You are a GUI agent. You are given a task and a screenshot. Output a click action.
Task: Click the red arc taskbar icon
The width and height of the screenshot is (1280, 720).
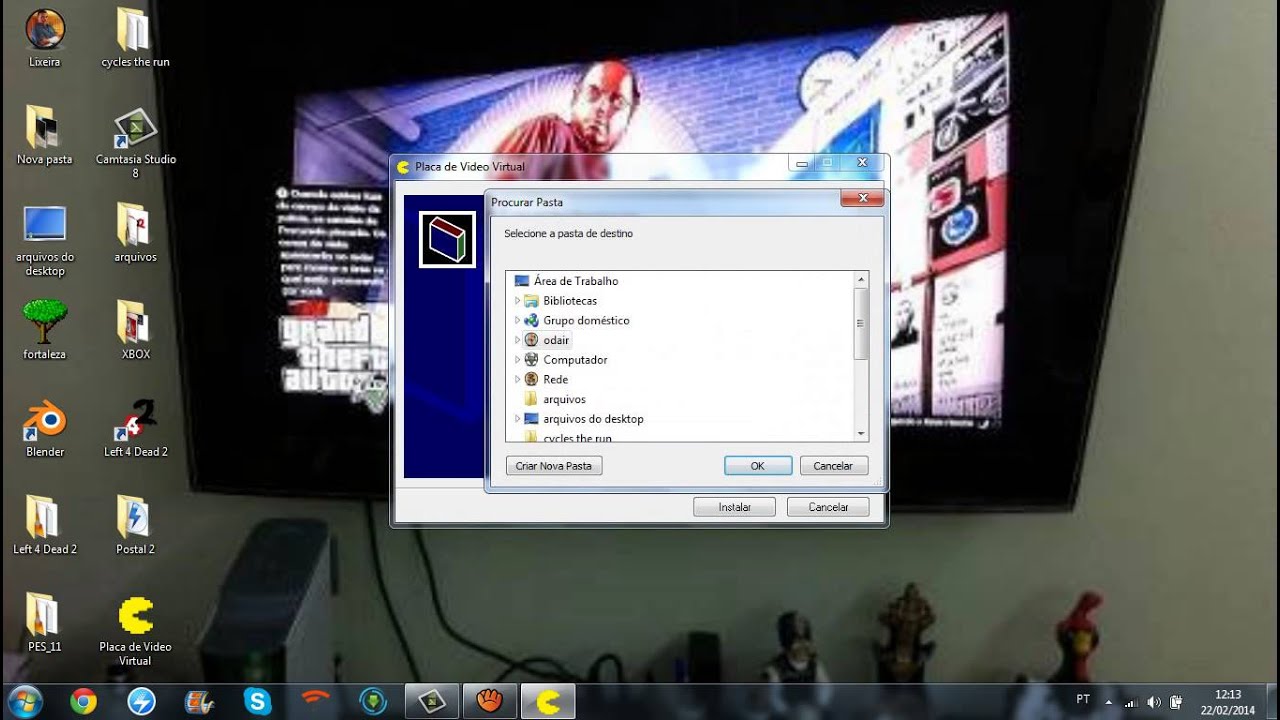[x=316, y=701]
